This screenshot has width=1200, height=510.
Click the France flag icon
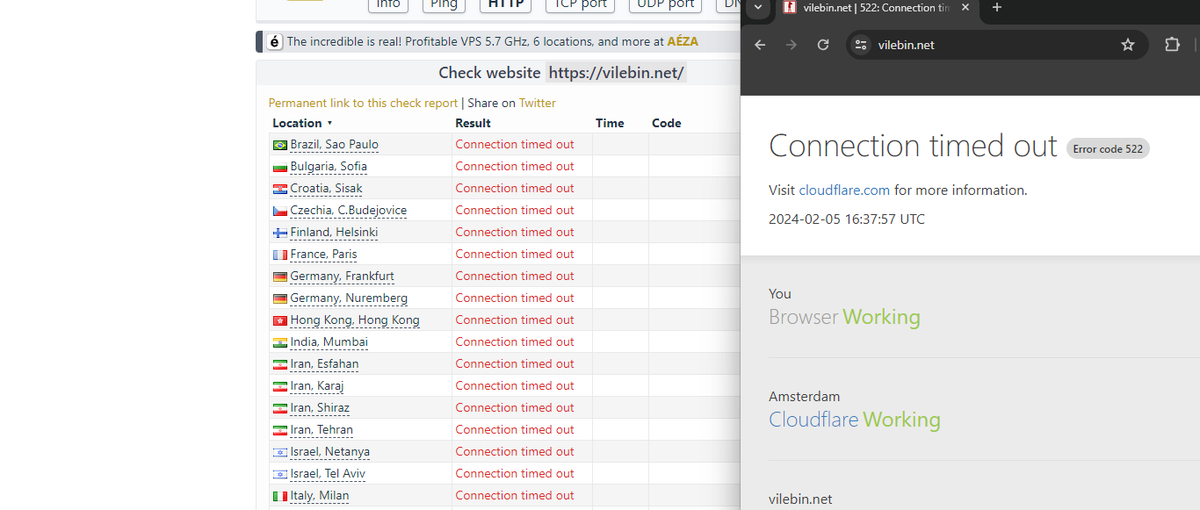pyautogui.click(x=280, y=255)
